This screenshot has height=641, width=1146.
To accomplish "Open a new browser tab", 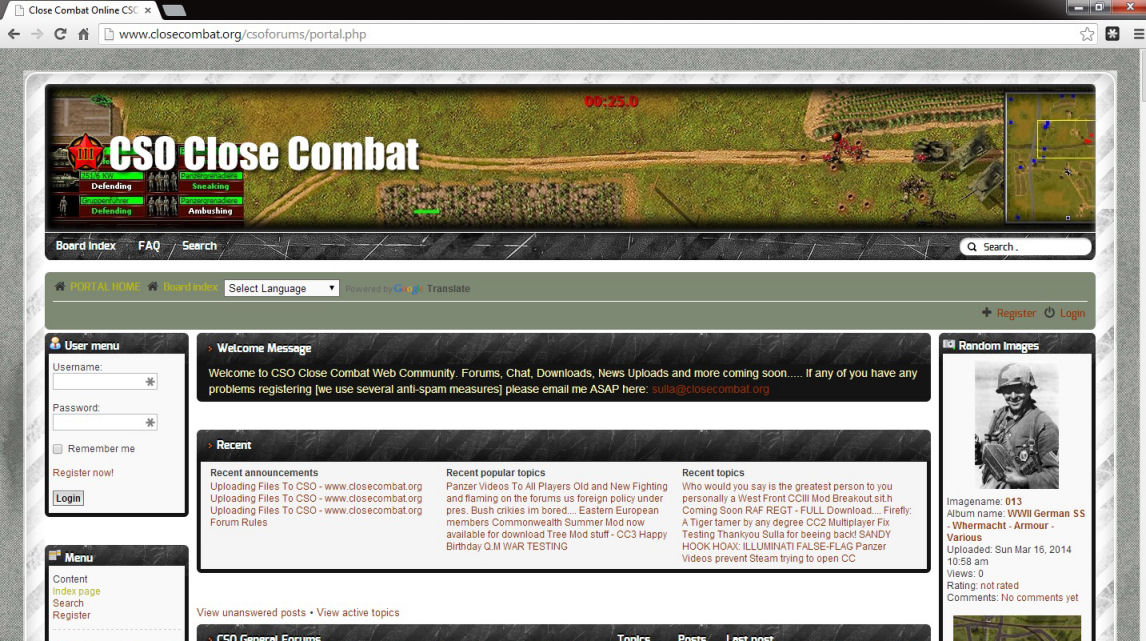I will pos(173,10).
